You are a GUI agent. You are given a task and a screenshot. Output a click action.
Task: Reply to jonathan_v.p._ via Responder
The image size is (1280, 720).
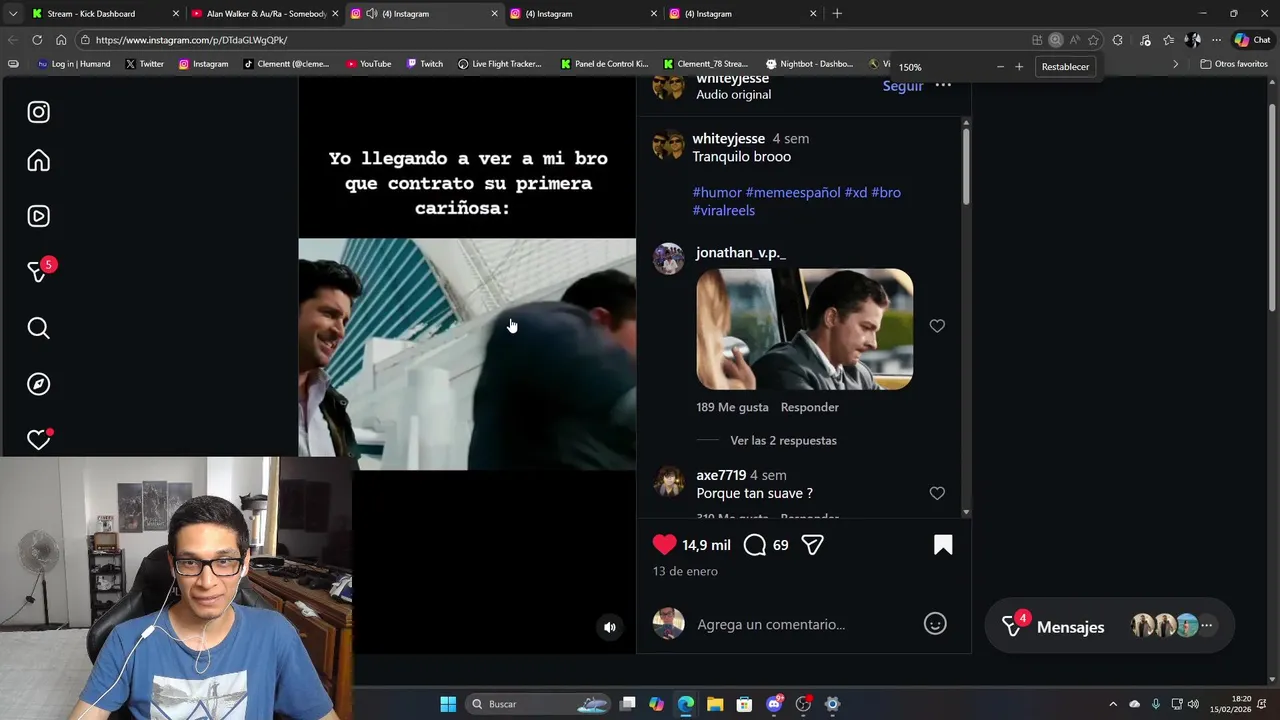tap(810, 407)
